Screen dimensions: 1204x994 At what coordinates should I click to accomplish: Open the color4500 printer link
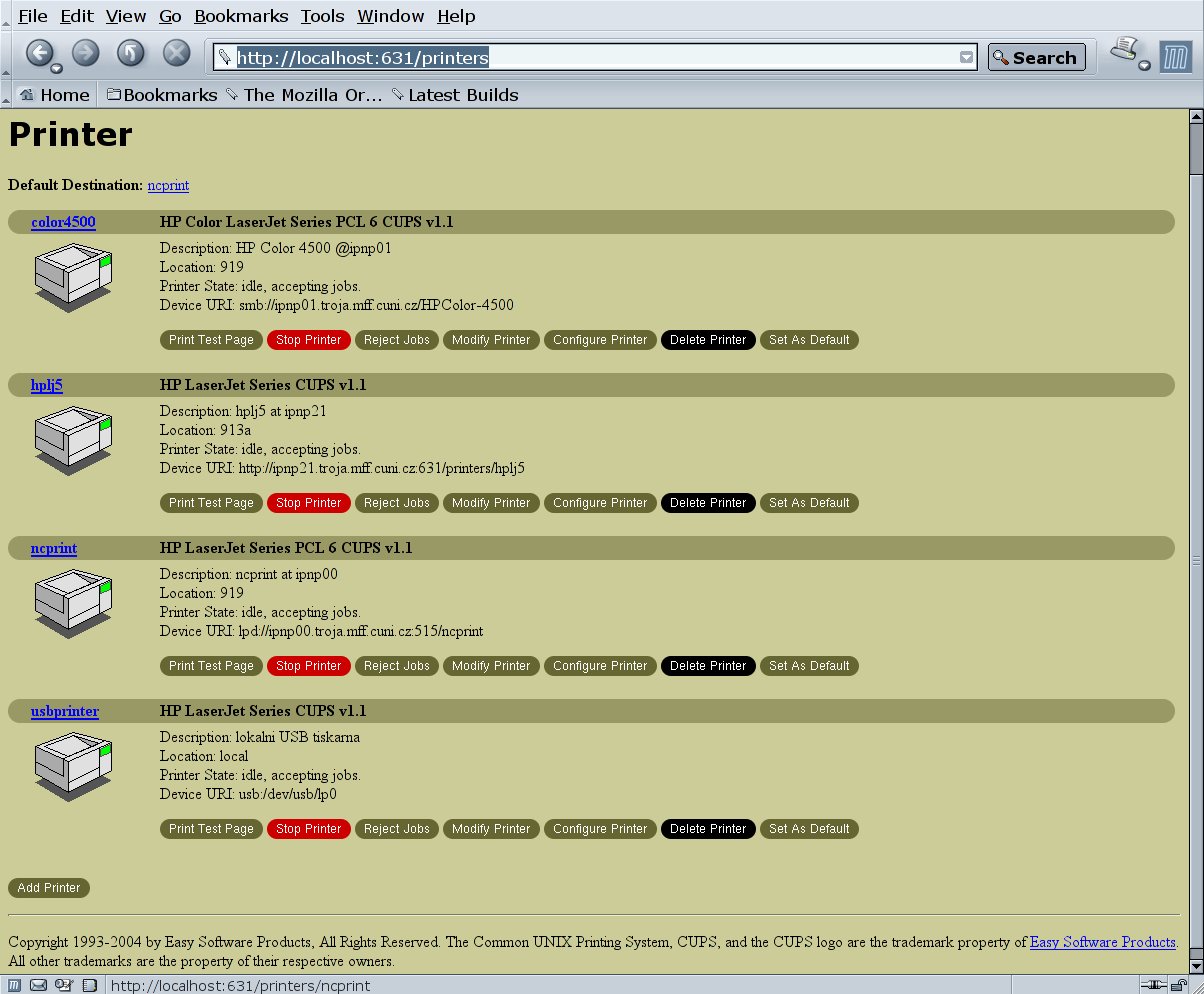click(x=63, y=222)
